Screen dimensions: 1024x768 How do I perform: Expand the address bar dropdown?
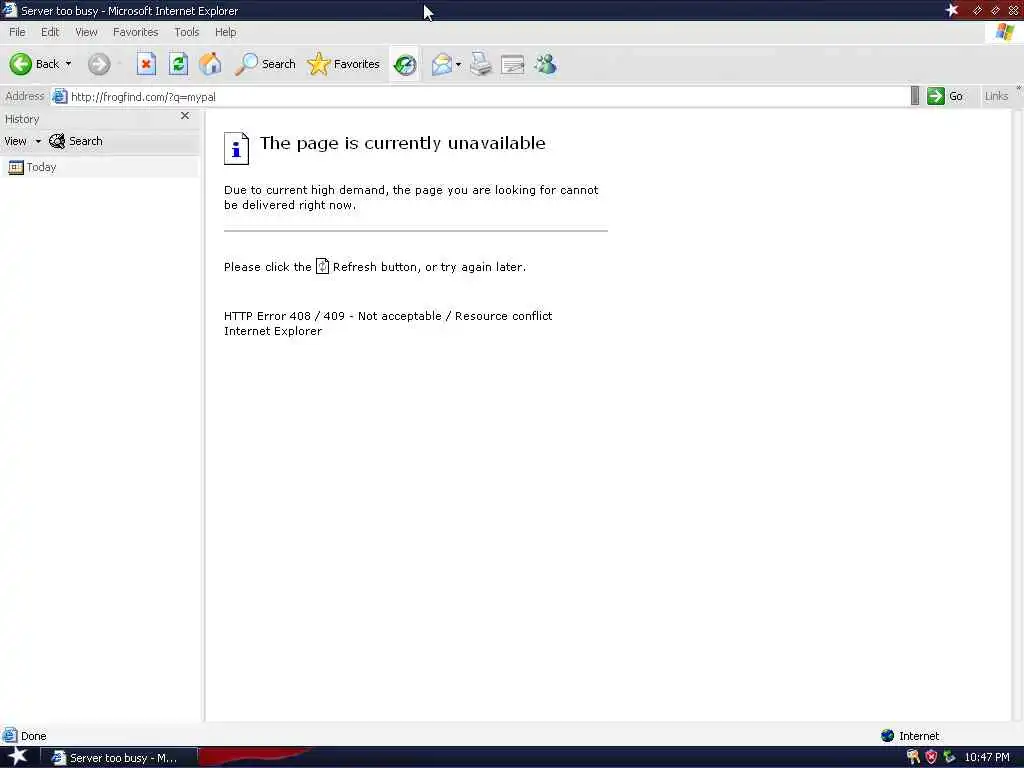[x=915, y=96]
